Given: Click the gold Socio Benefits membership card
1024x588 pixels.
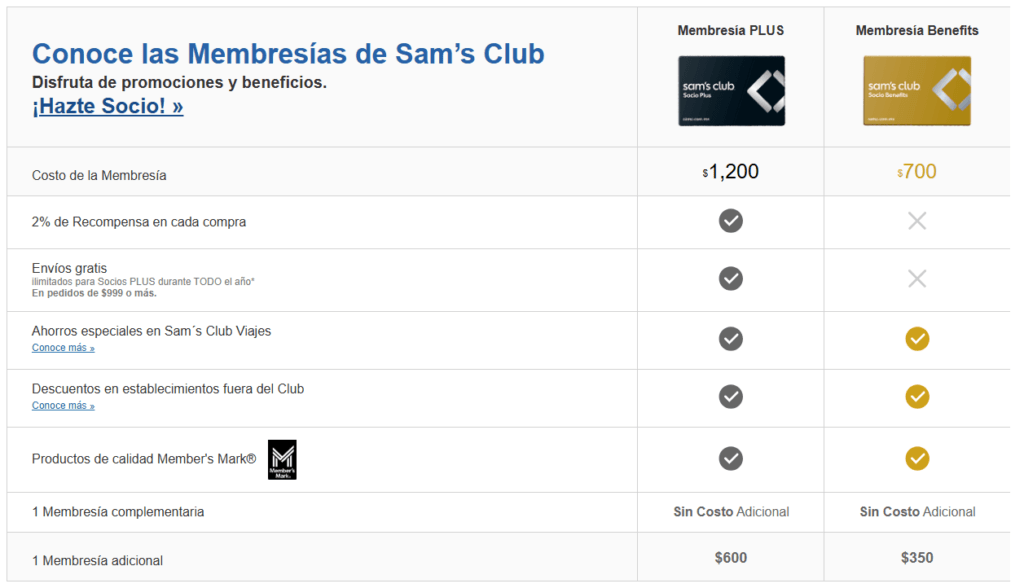Looking at the screenshot, I should coord(917,91).
